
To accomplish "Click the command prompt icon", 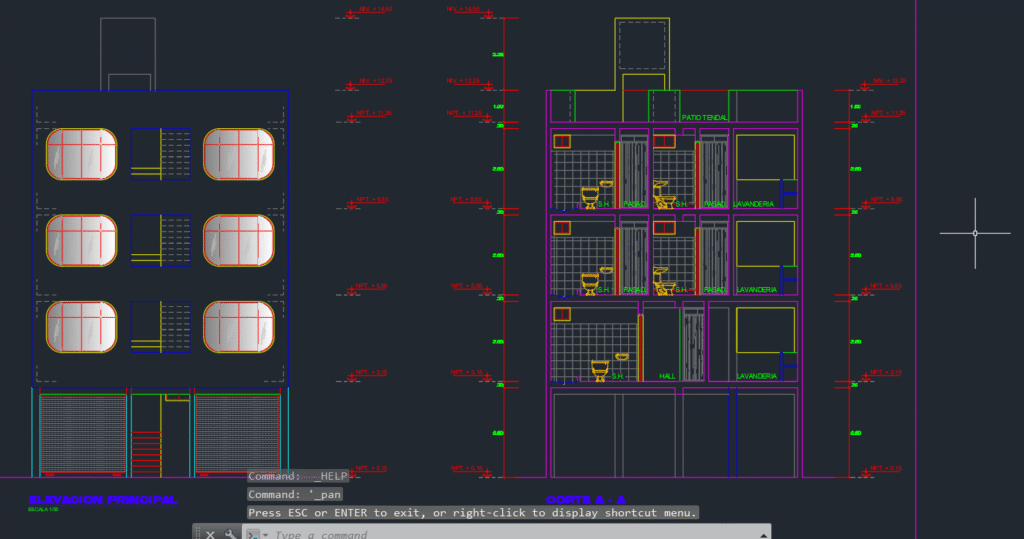I will pyautogui.click(x=253, y=534).
